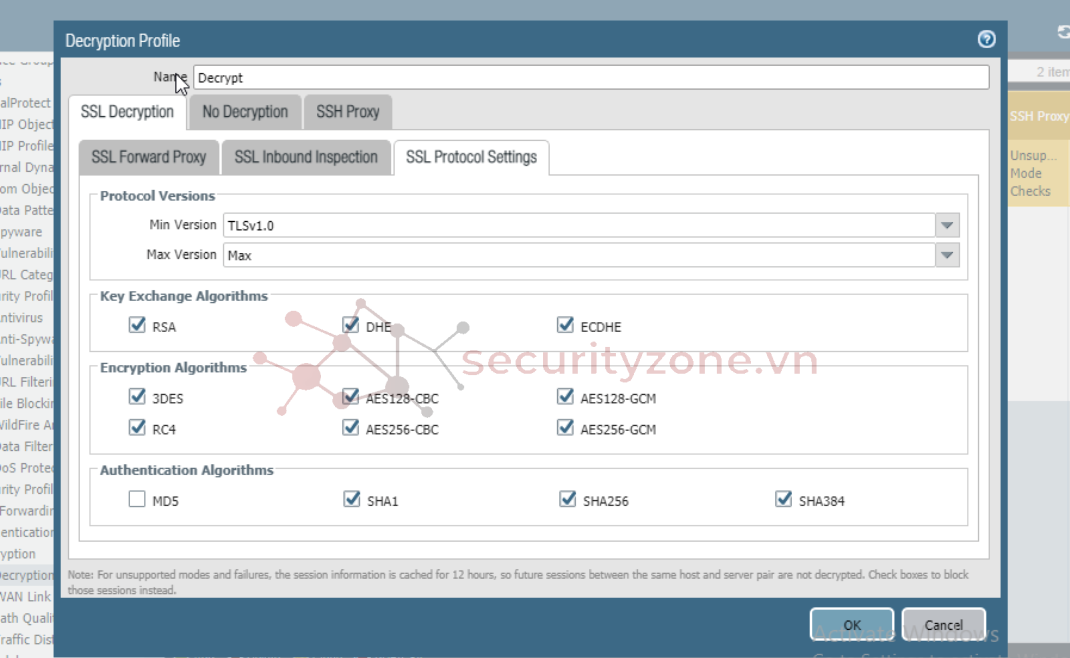Click the help question mark icon
The image size is (1070, 658).
986,40
